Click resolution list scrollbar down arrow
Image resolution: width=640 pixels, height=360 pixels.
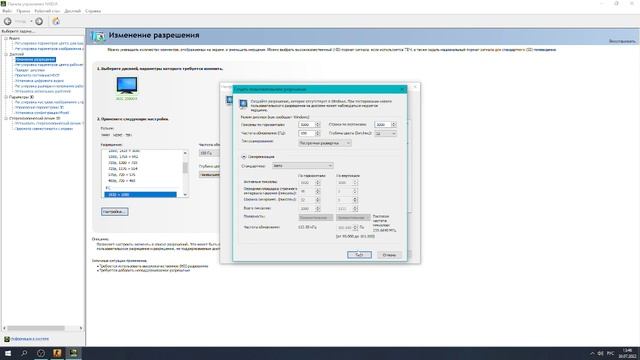(x=185, y=195)
